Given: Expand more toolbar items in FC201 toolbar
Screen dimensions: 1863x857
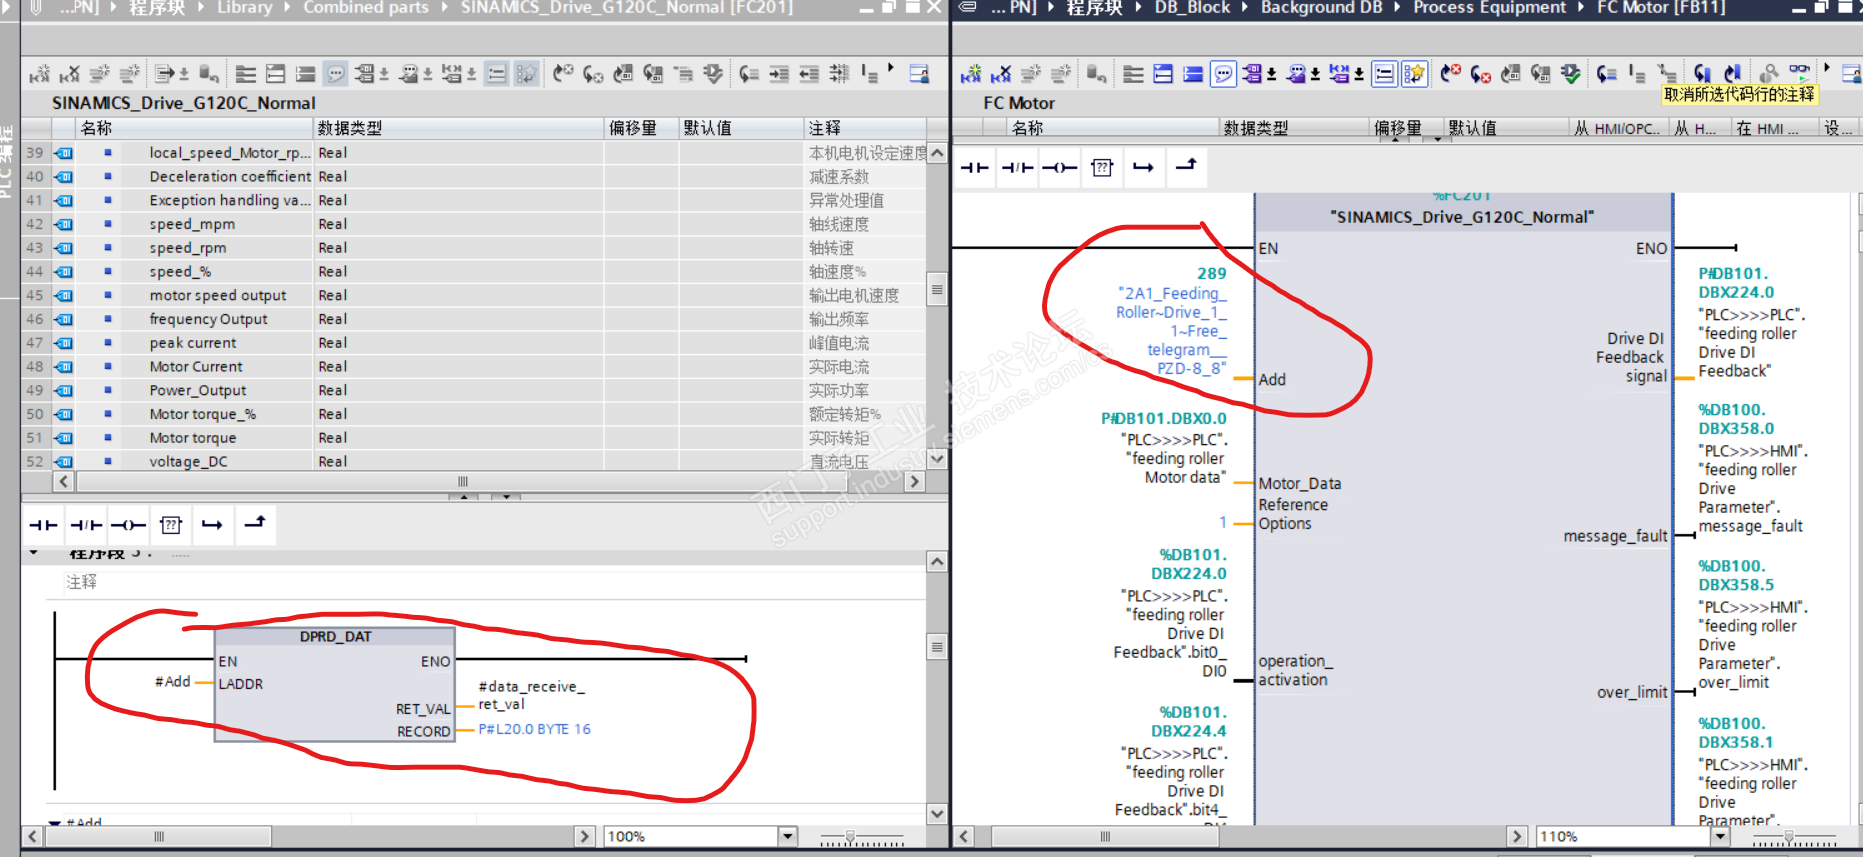Looking at the screenshot, I should point(891,68).
